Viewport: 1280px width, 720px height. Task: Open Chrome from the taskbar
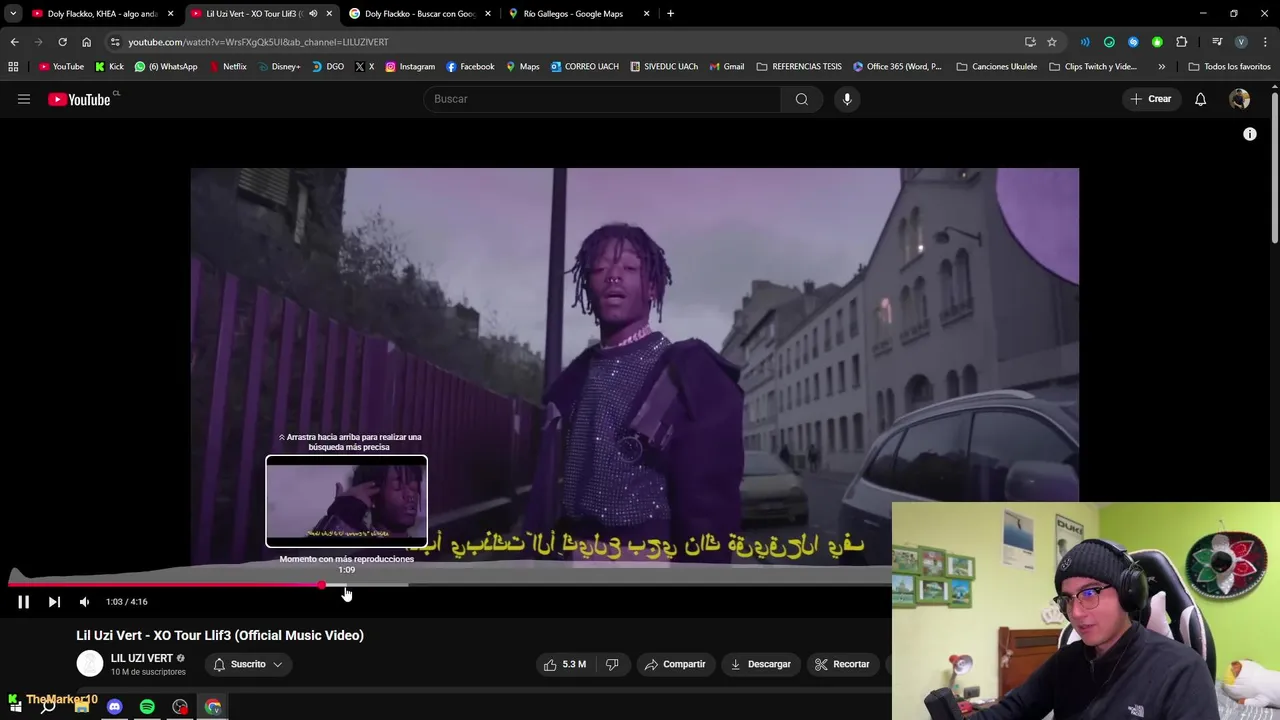click(213, 707)
